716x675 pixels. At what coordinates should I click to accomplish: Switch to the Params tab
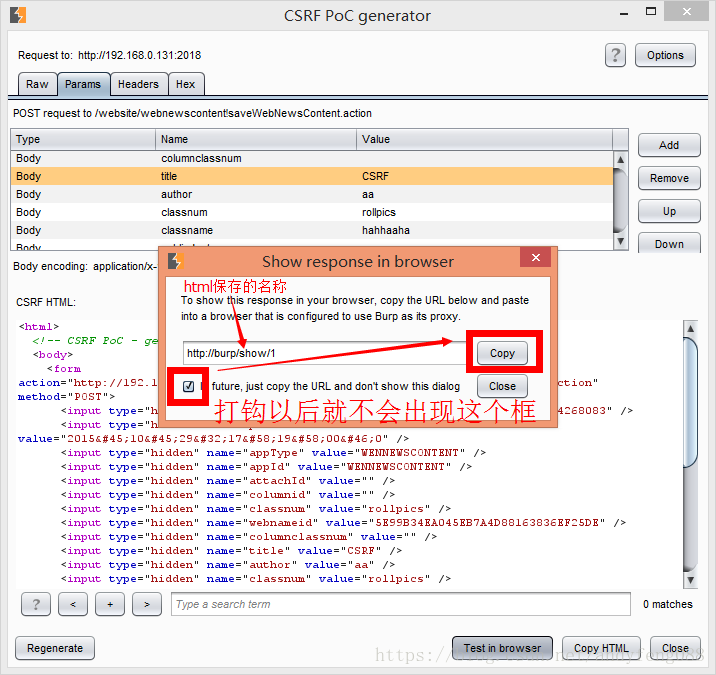coord(83,84)
